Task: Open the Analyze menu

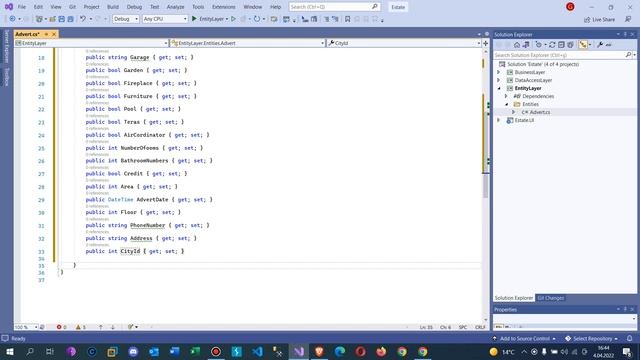Action: 176,7
